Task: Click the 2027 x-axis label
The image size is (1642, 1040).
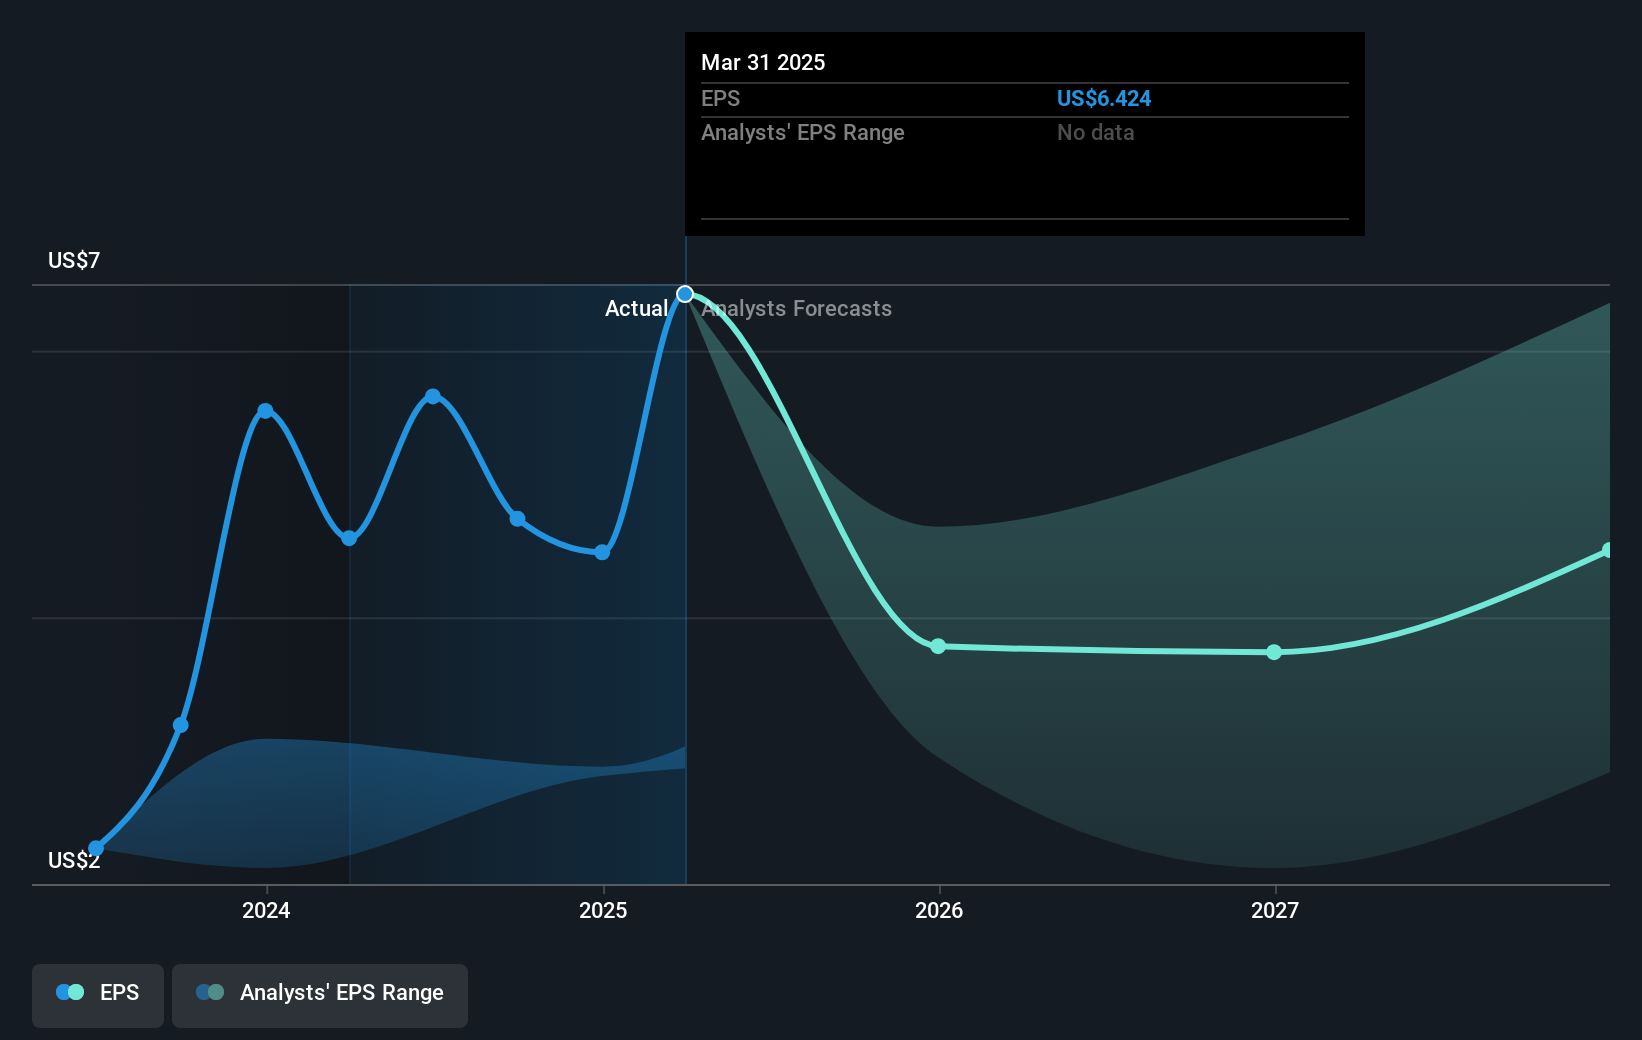Action: [1275, 910]
